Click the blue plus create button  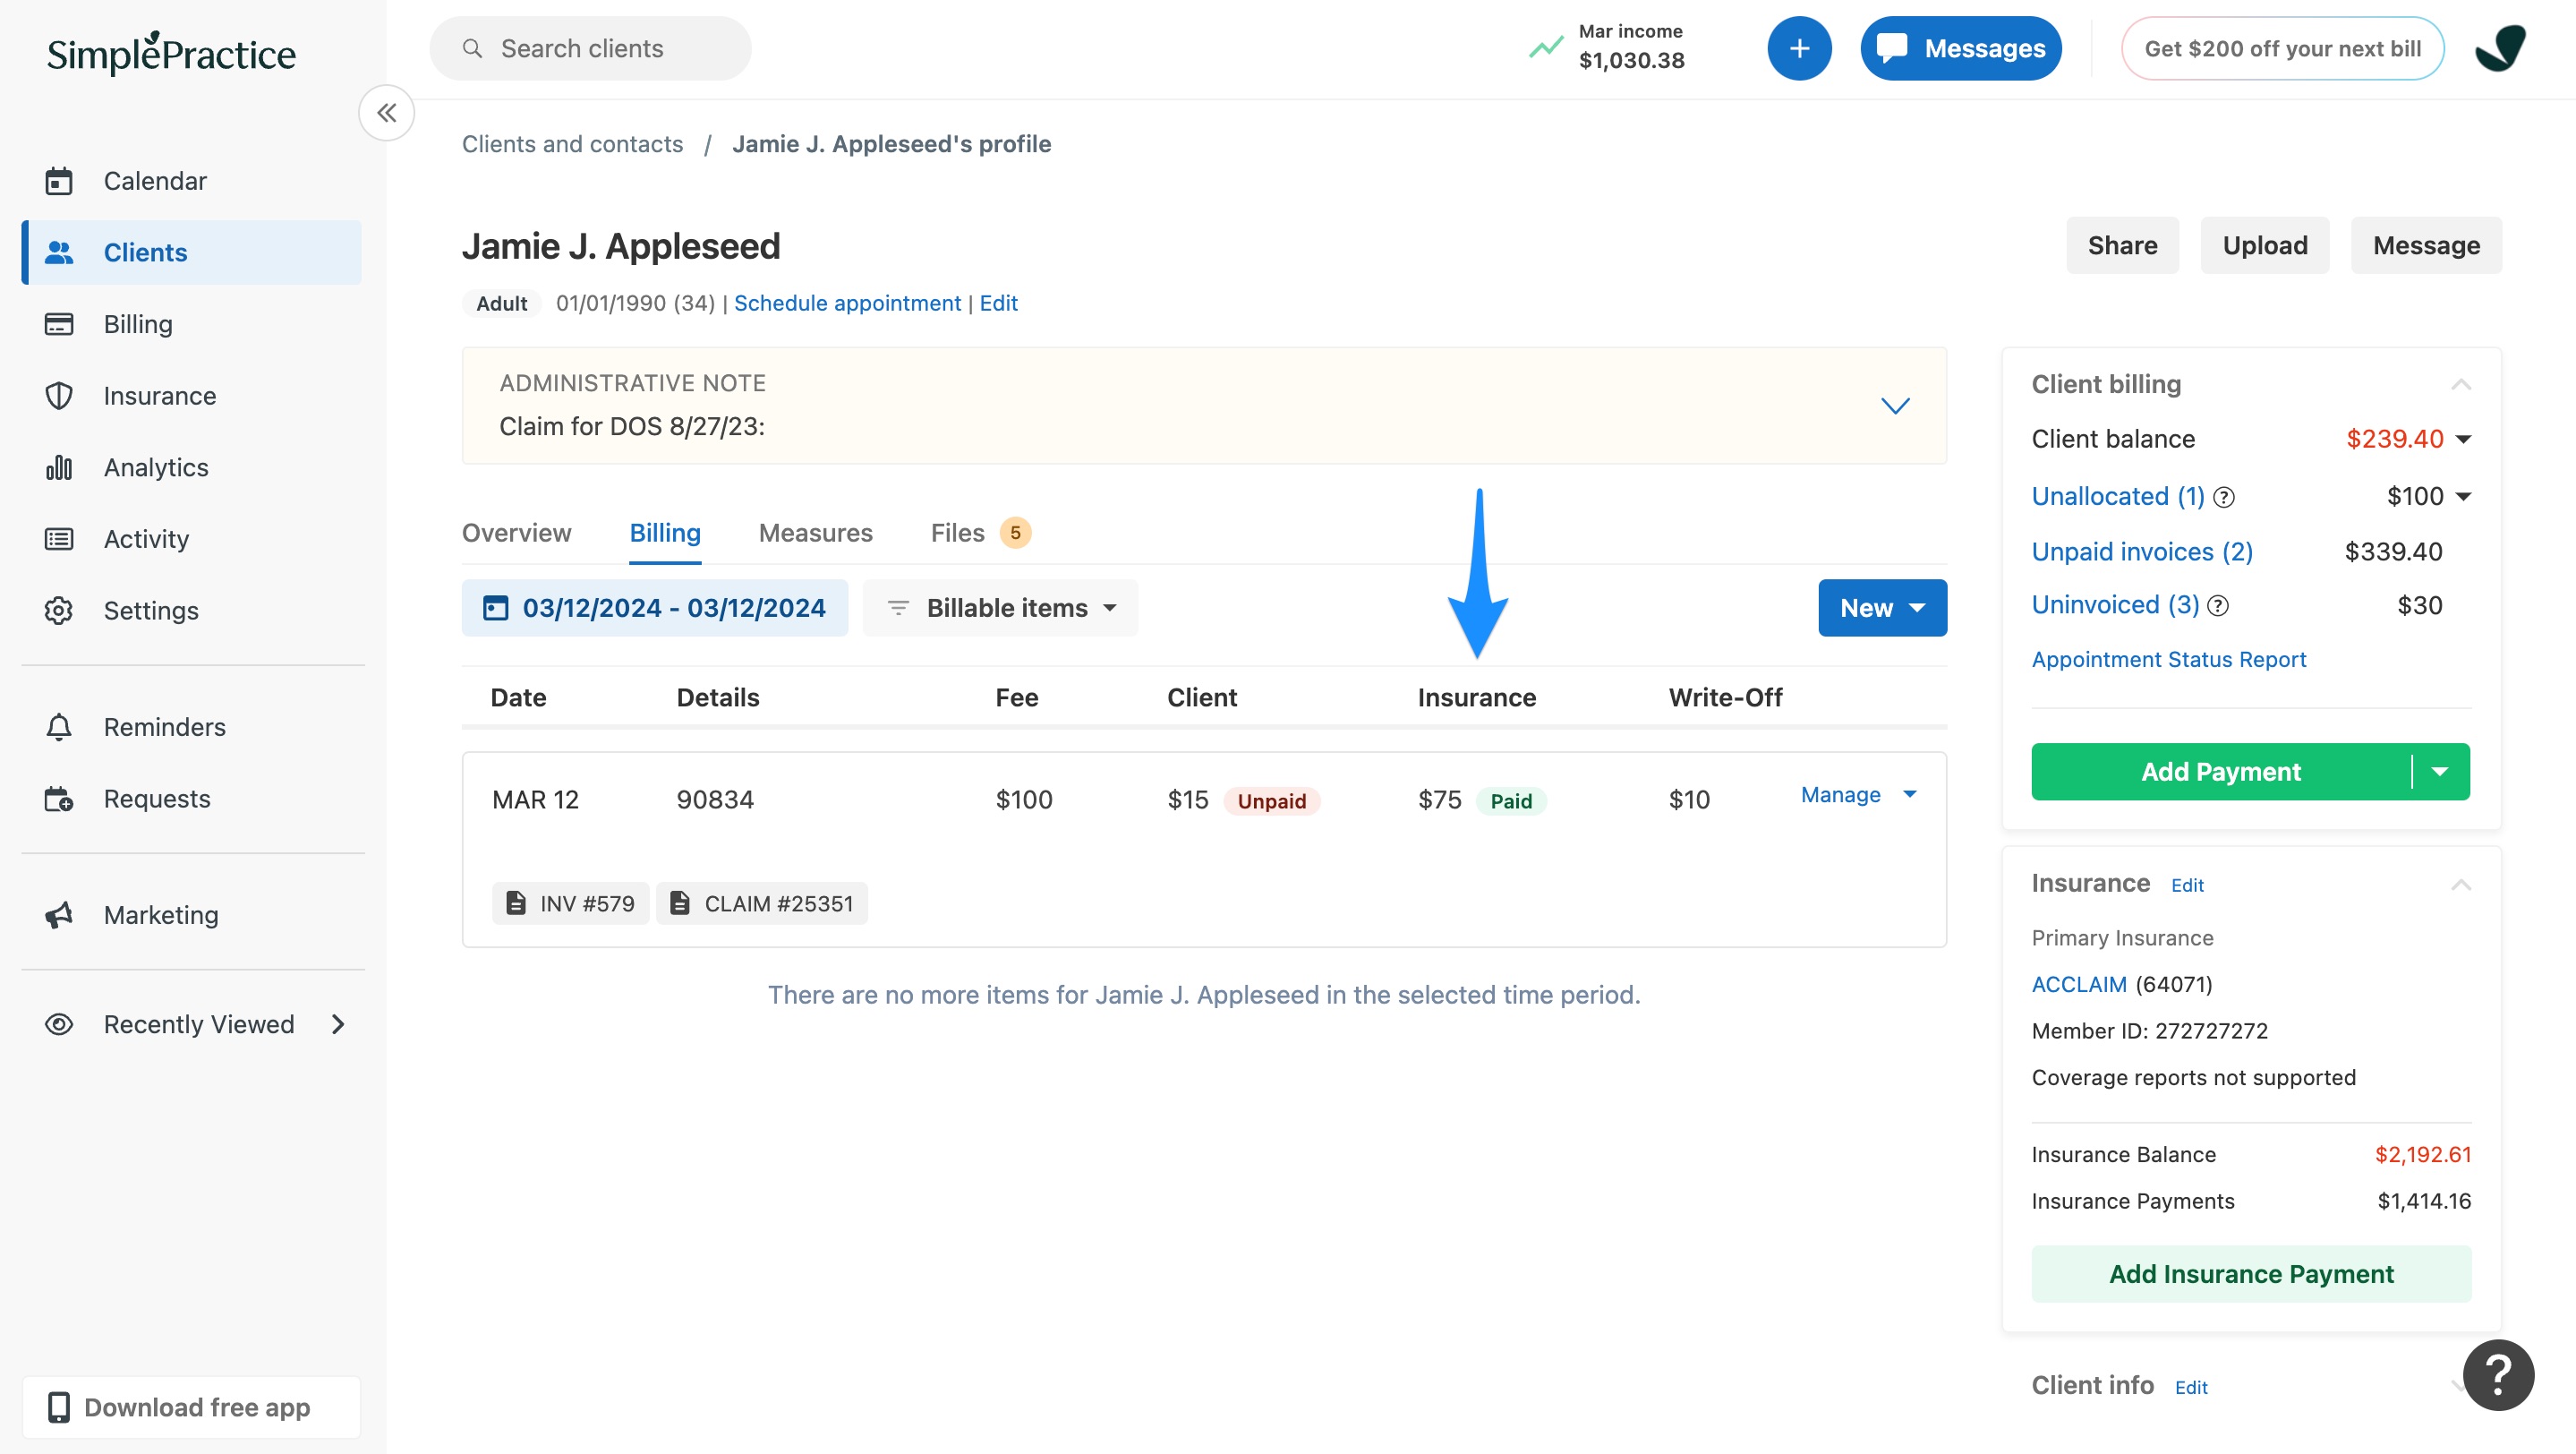tap(1799, 48)
